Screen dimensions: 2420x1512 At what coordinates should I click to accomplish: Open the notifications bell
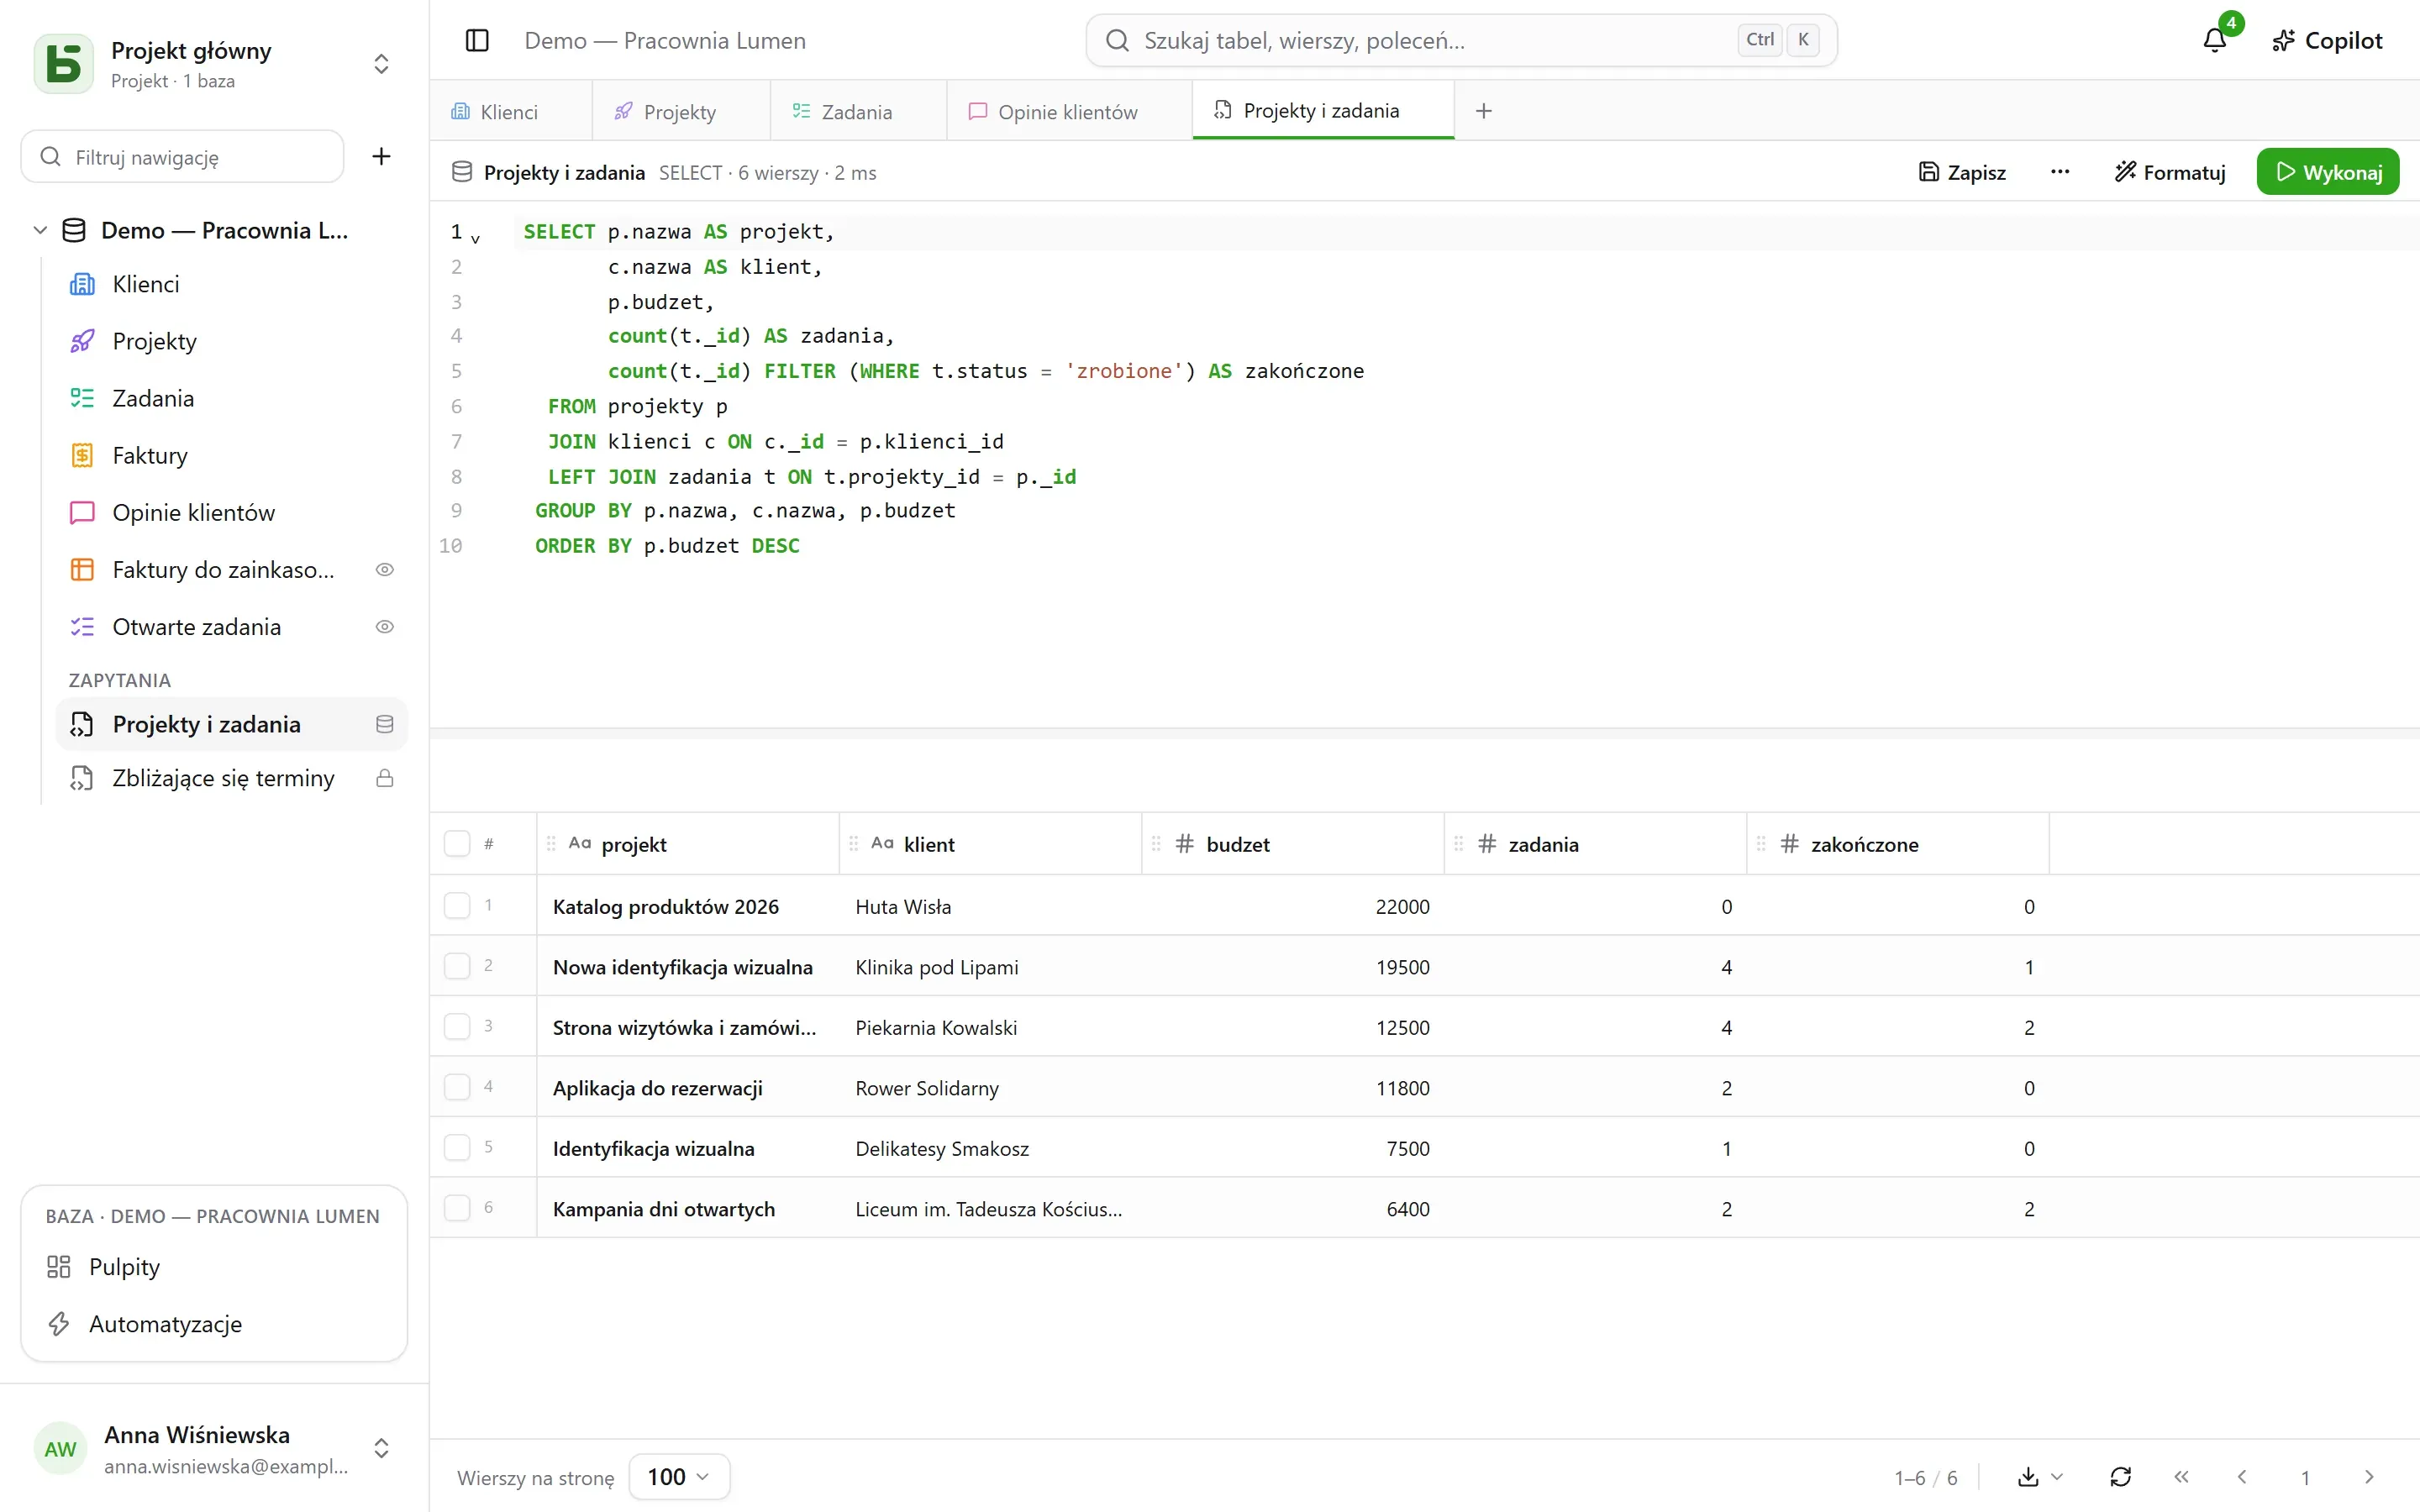(x=2214, y=40)
